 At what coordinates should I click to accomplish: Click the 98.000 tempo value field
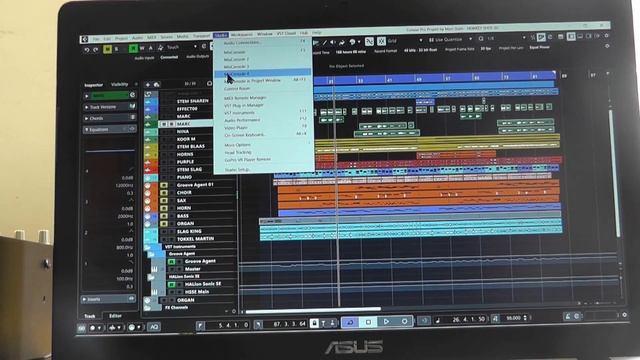pyautogui.click(x=514, y=318)
